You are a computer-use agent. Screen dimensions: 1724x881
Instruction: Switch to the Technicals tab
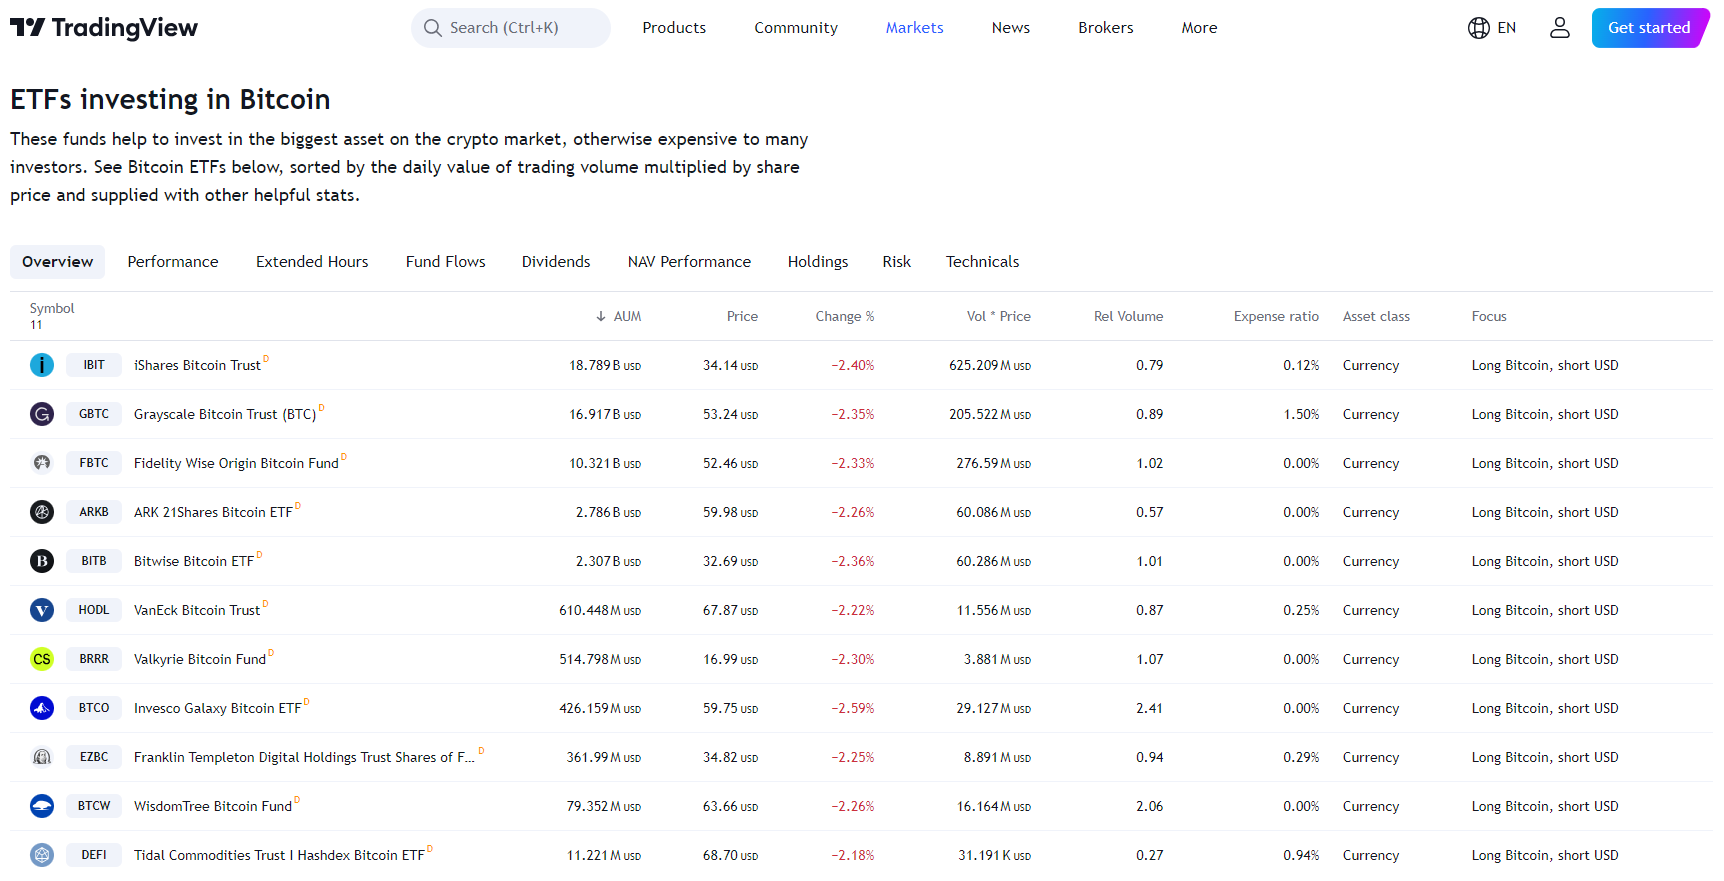pyautogui.click(x=983, y=262)
